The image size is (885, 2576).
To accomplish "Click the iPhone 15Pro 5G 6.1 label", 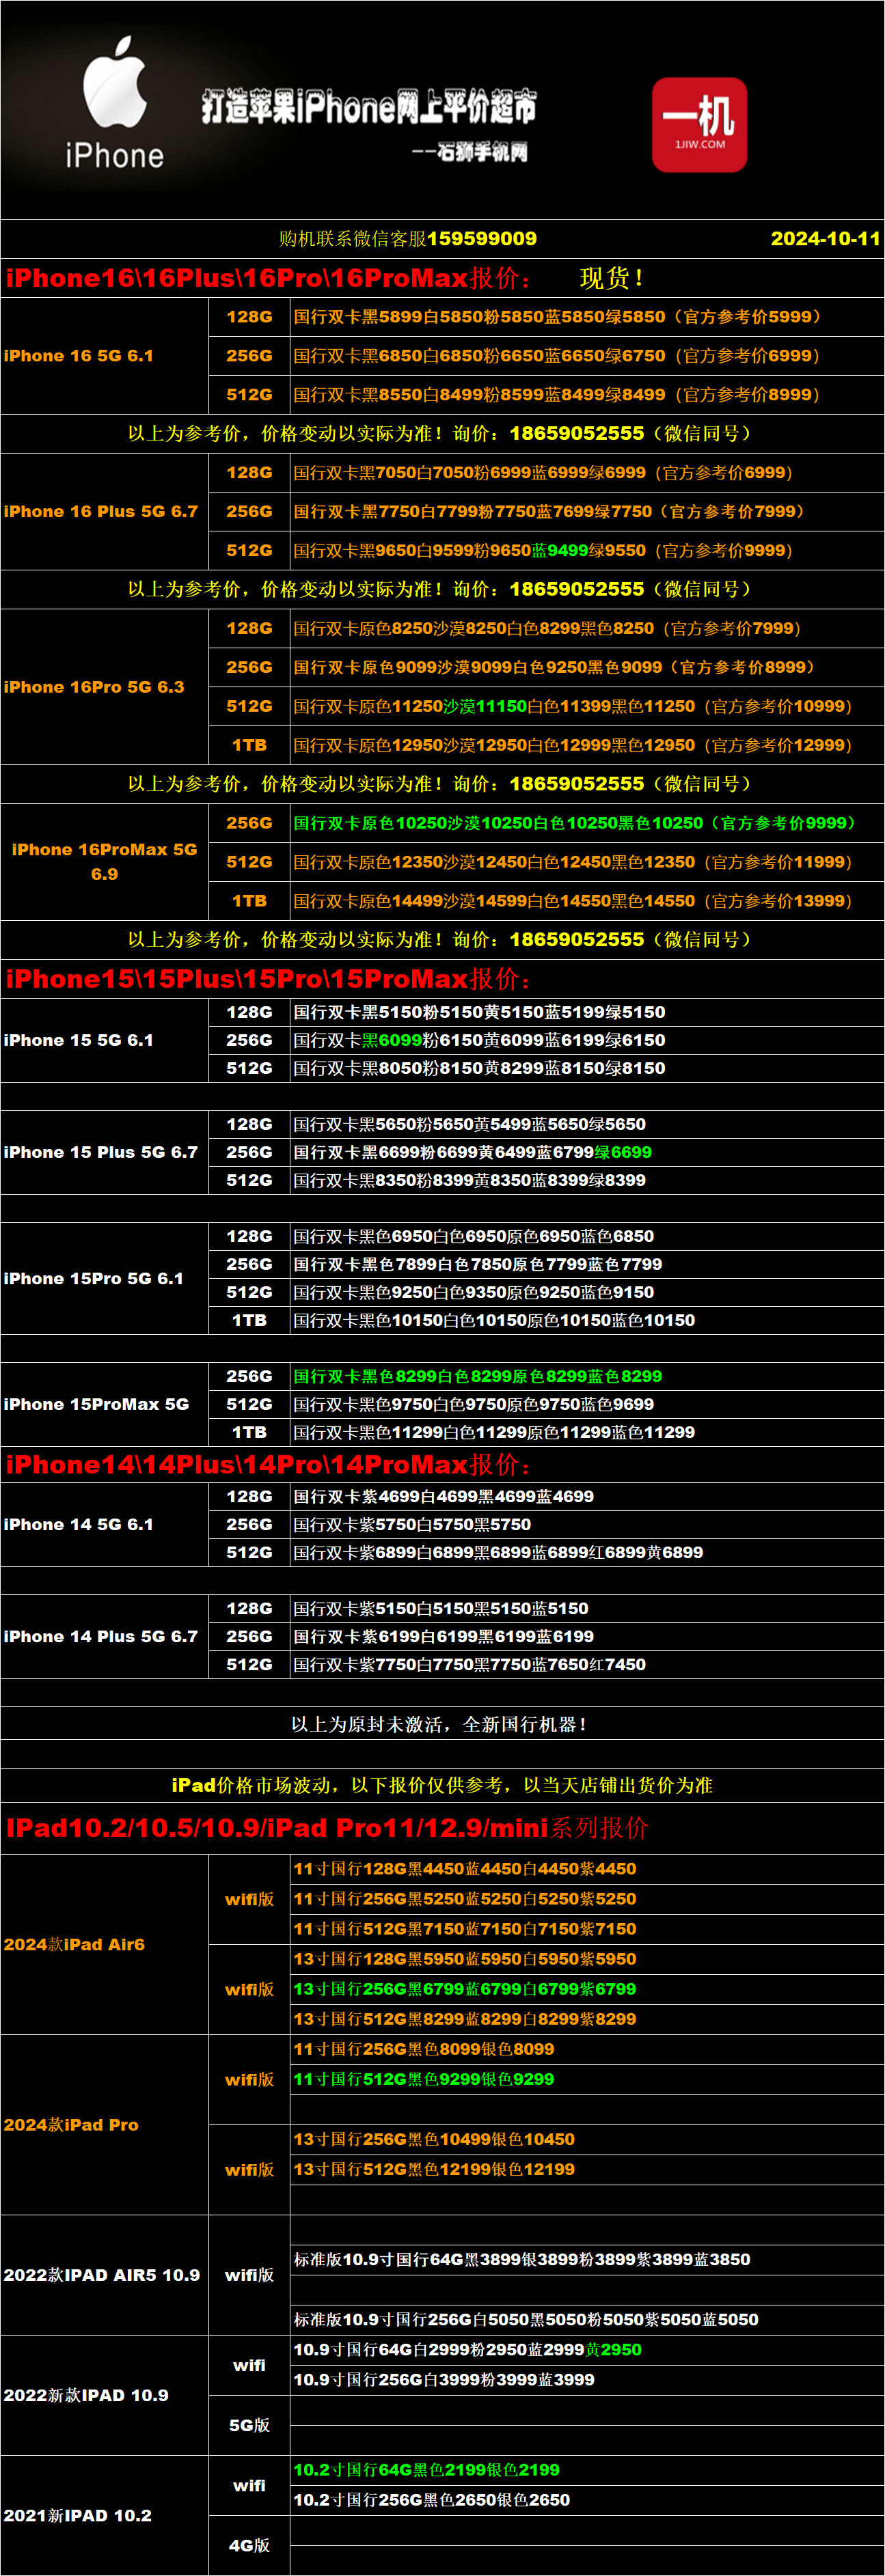I will pyautogui.click(x=94, y=1279).
